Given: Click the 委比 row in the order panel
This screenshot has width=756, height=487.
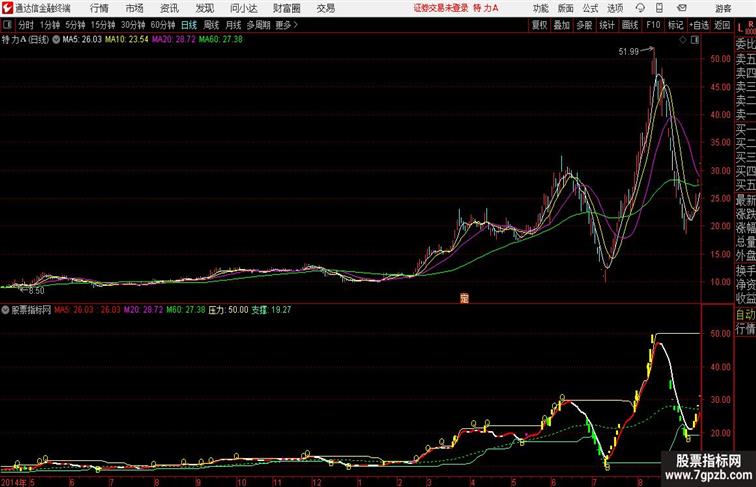Looking at the screenshot, I should click(x=745, y=44).
